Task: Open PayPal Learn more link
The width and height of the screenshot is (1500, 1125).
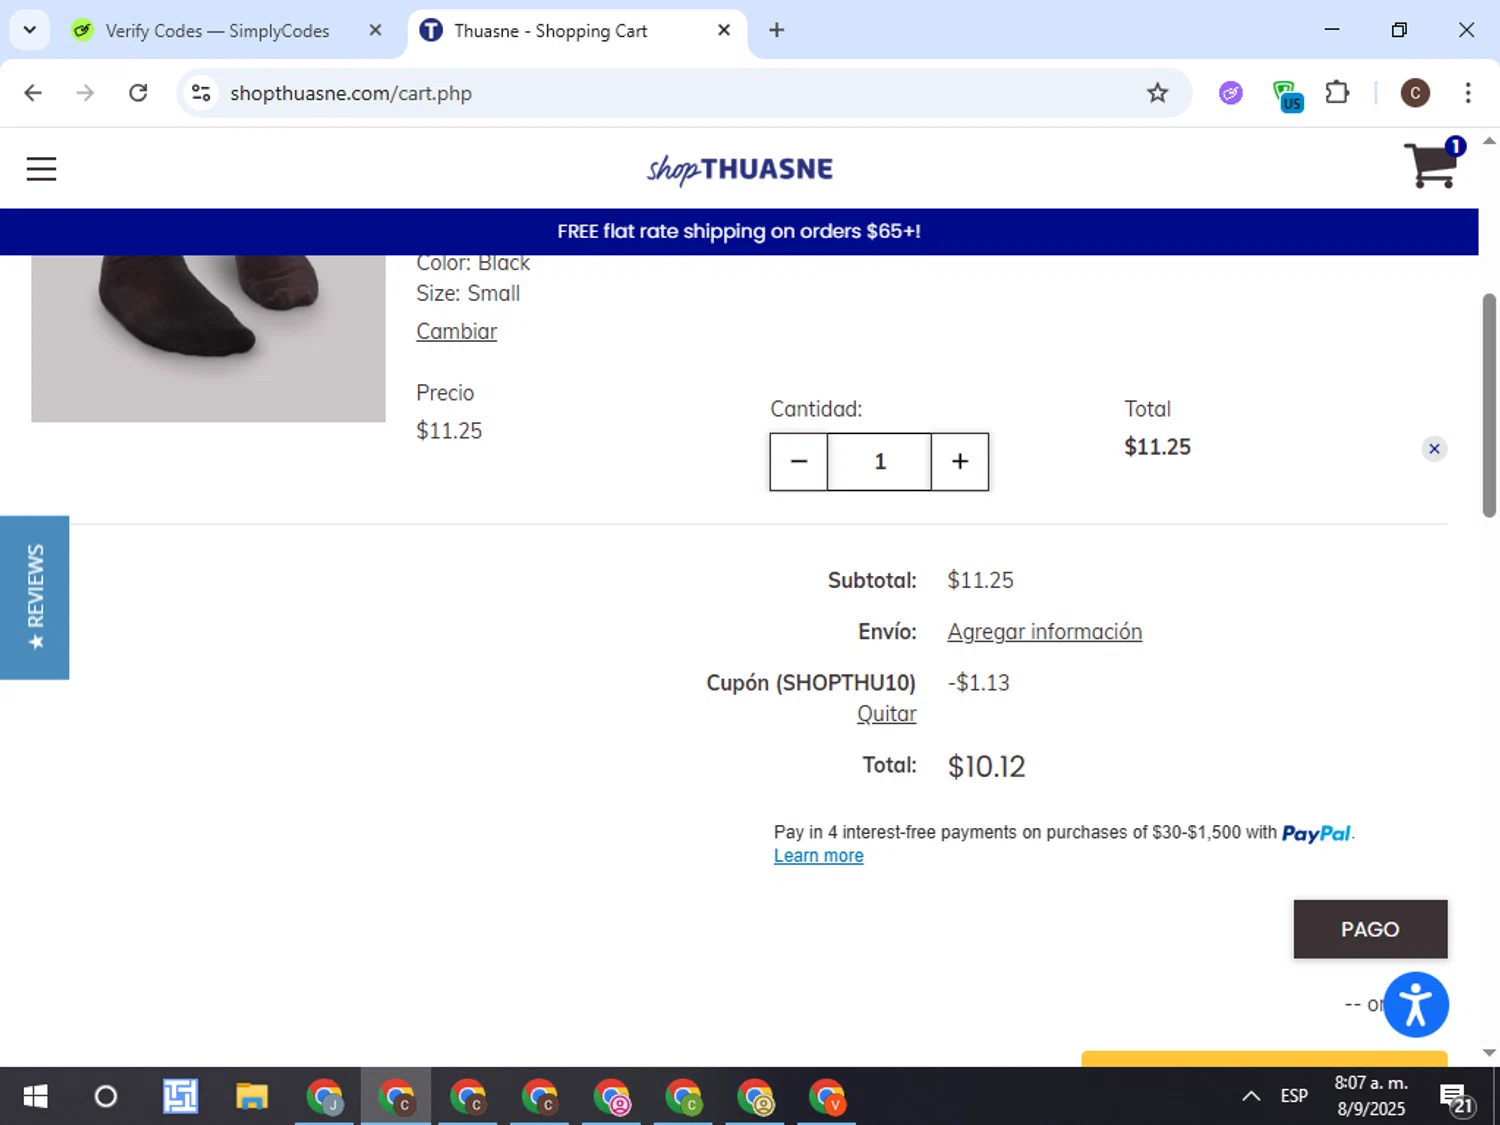Action: (818, 855)
